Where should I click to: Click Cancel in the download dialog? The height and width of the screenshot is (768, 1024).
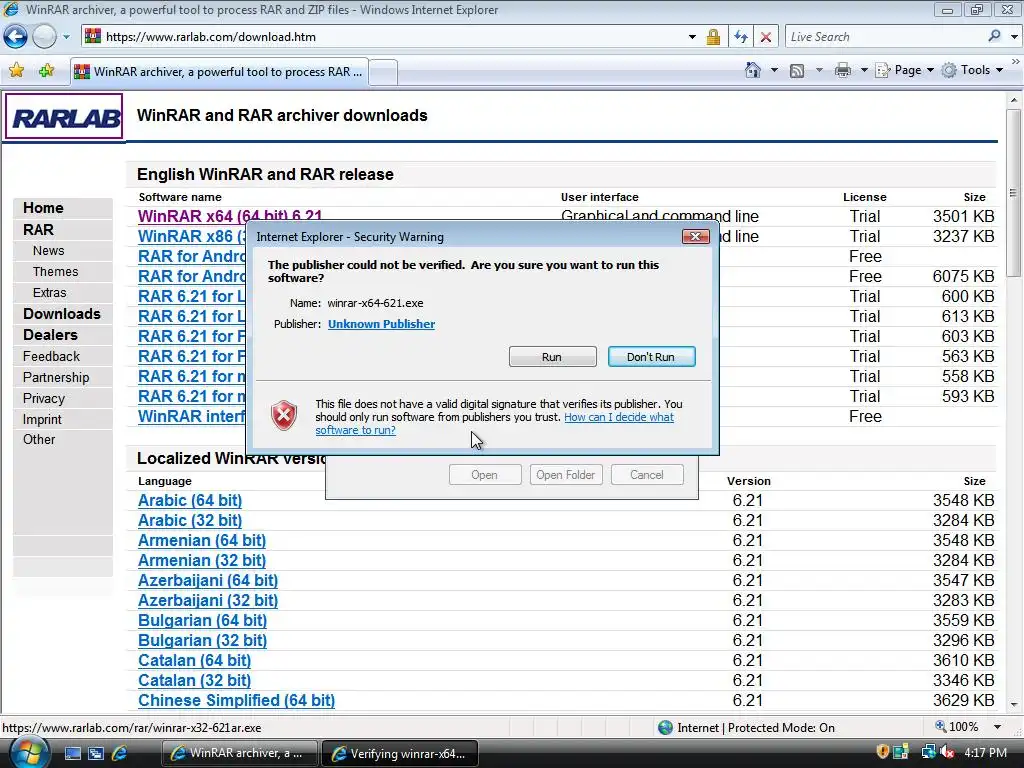click(x=647, y=475)
